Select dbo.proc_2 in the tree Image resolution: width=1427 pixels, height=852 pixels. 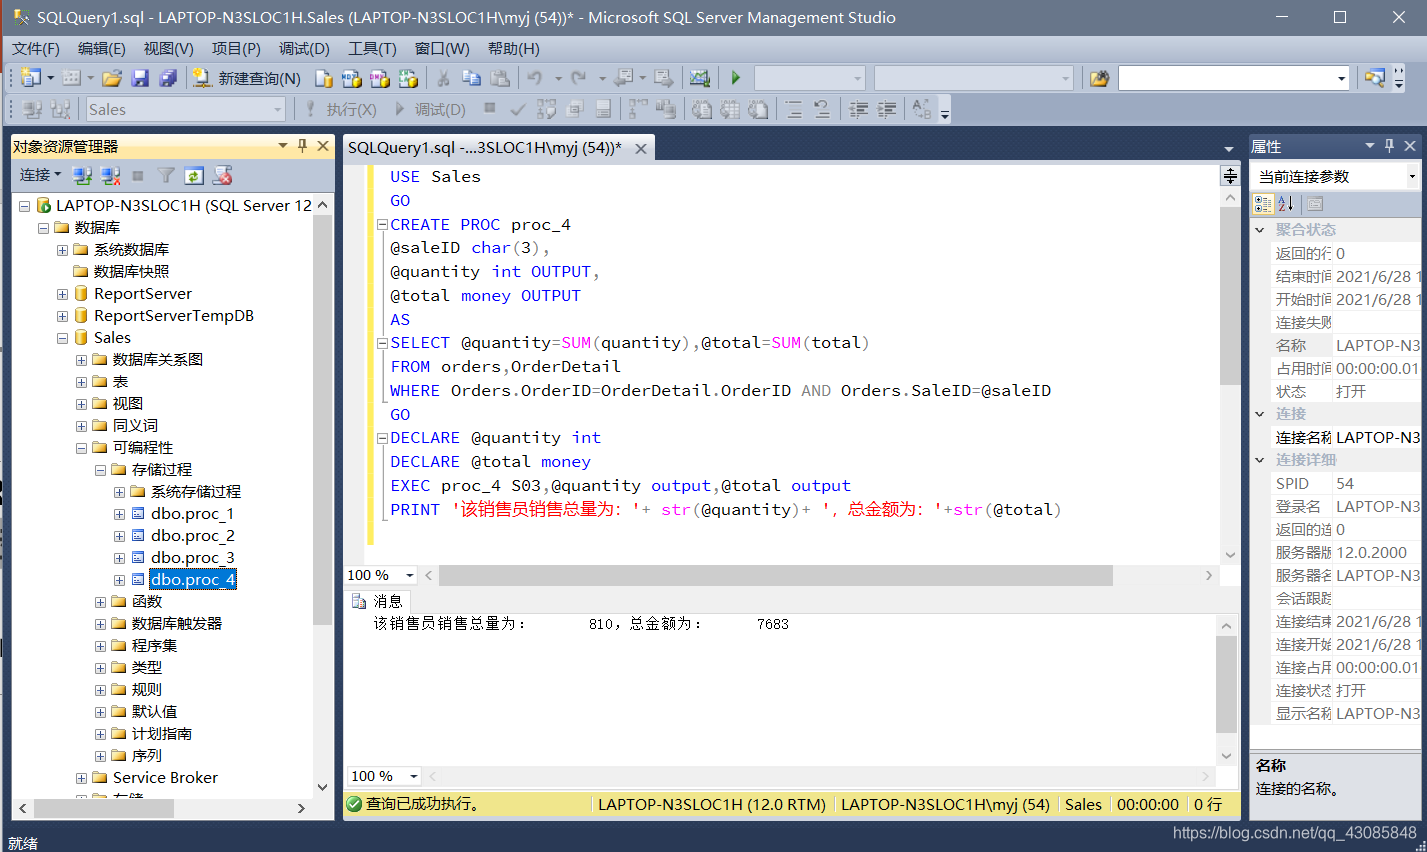[192, 536]
